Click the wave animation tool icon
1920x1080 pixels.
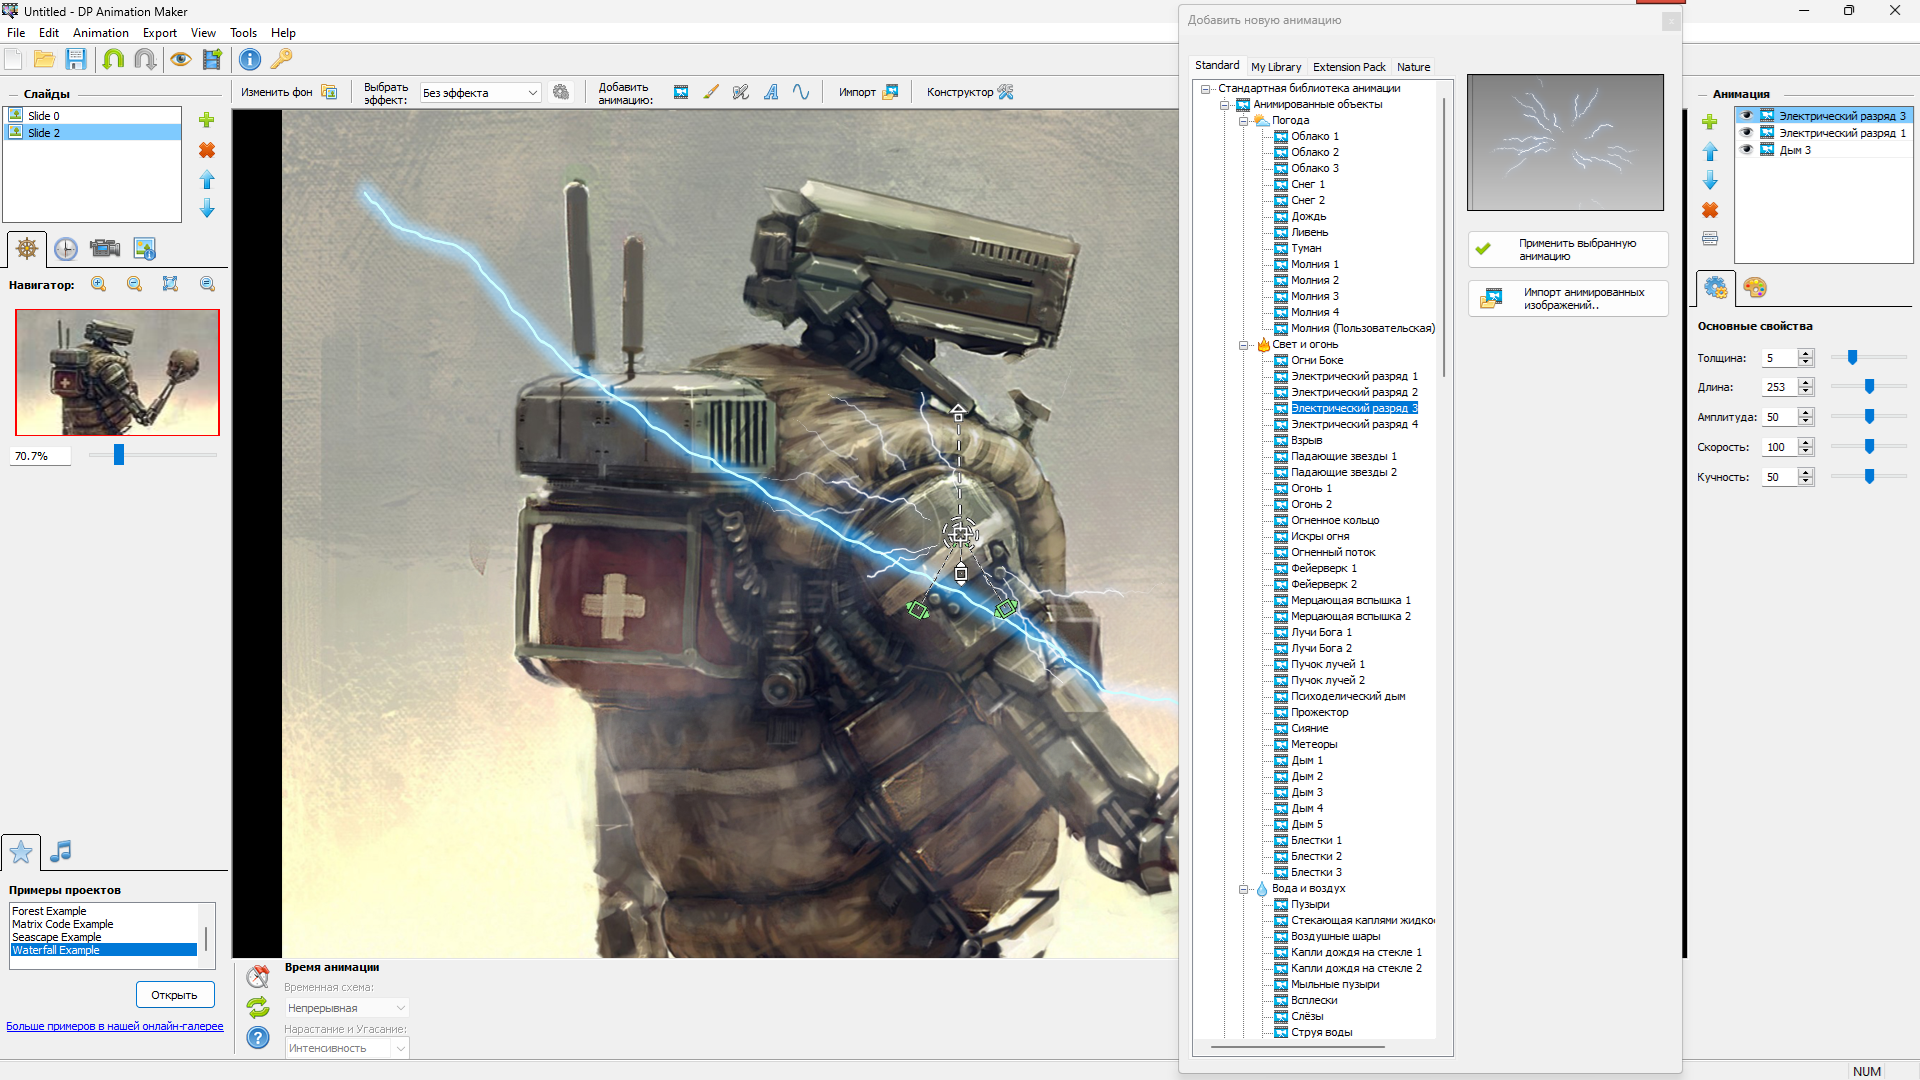801,92
